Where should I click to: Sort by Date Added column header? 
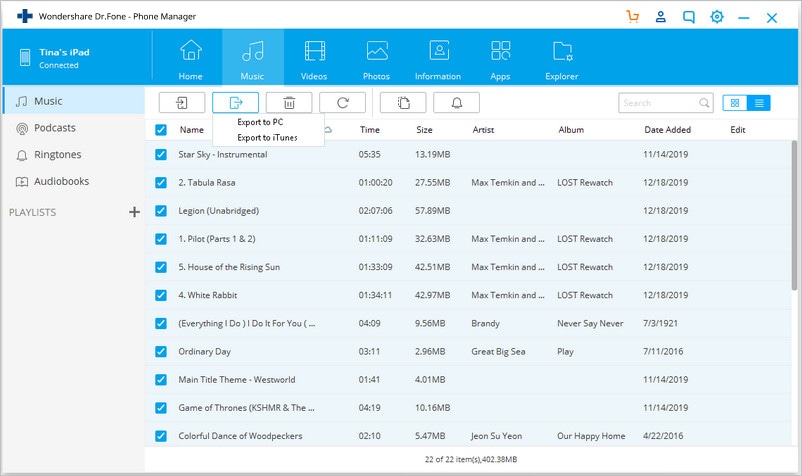667,130
